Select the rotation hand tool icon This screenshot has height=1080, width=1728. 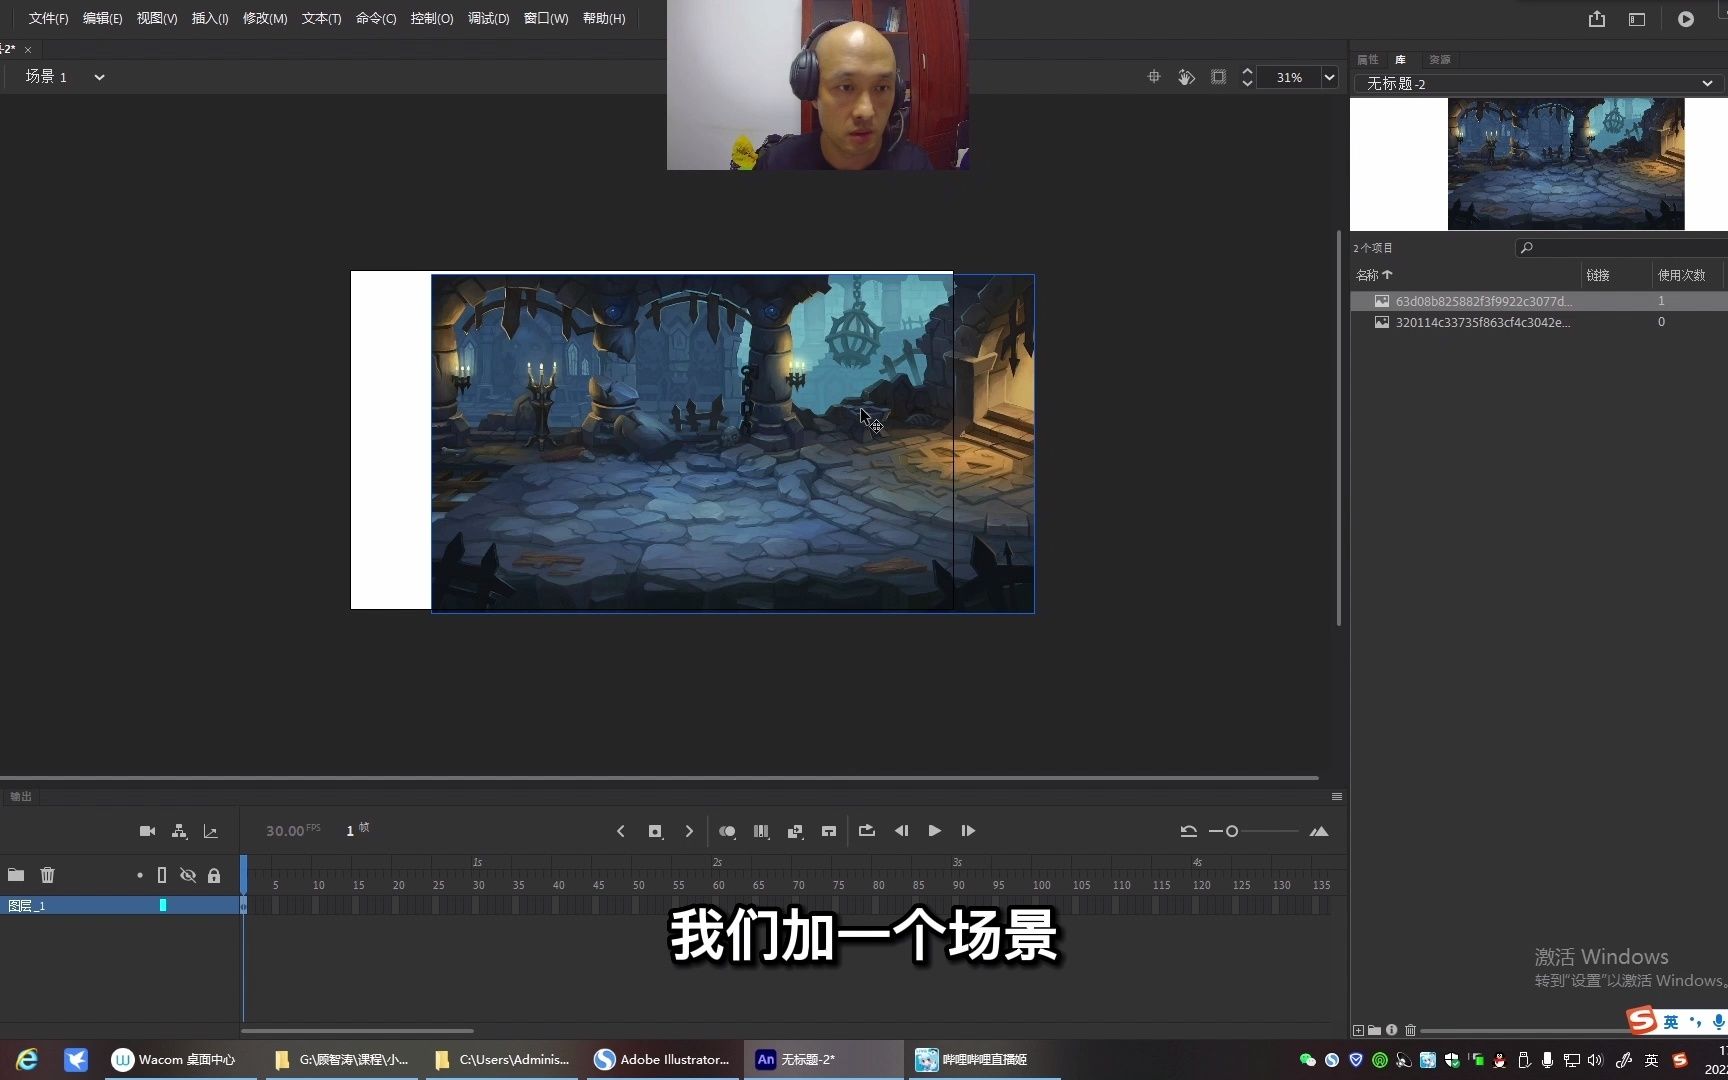click(1186, 77)
